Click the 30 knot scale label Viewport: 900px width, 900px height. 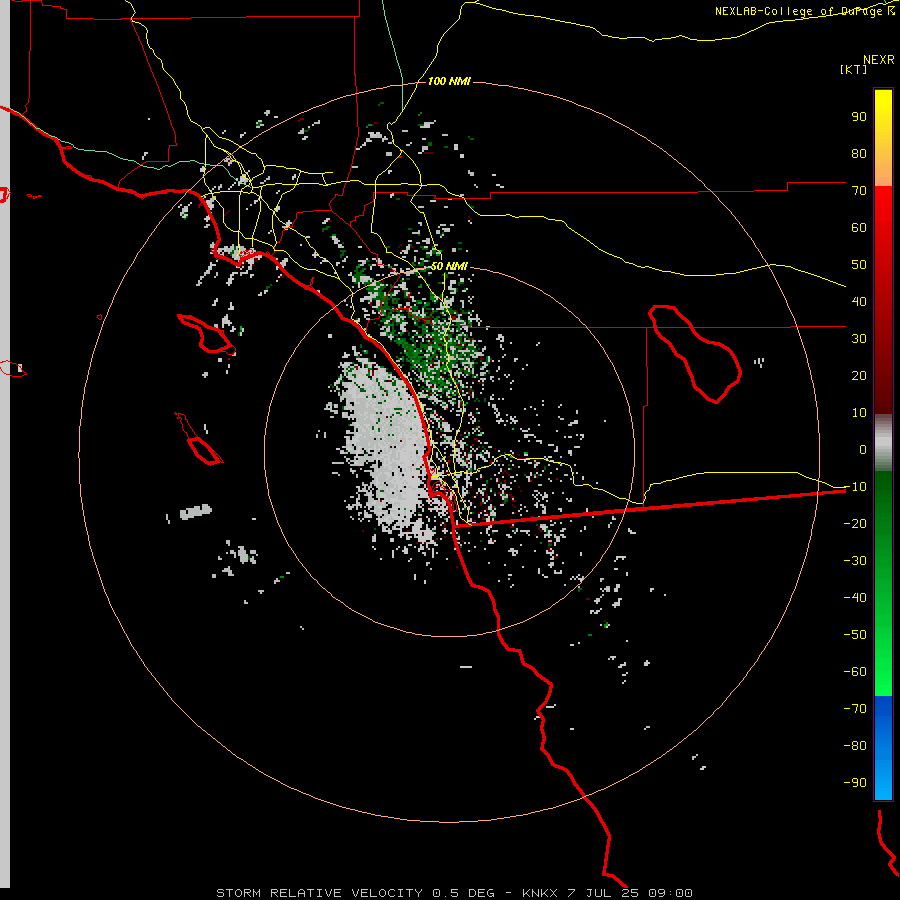tap(859, 339)
